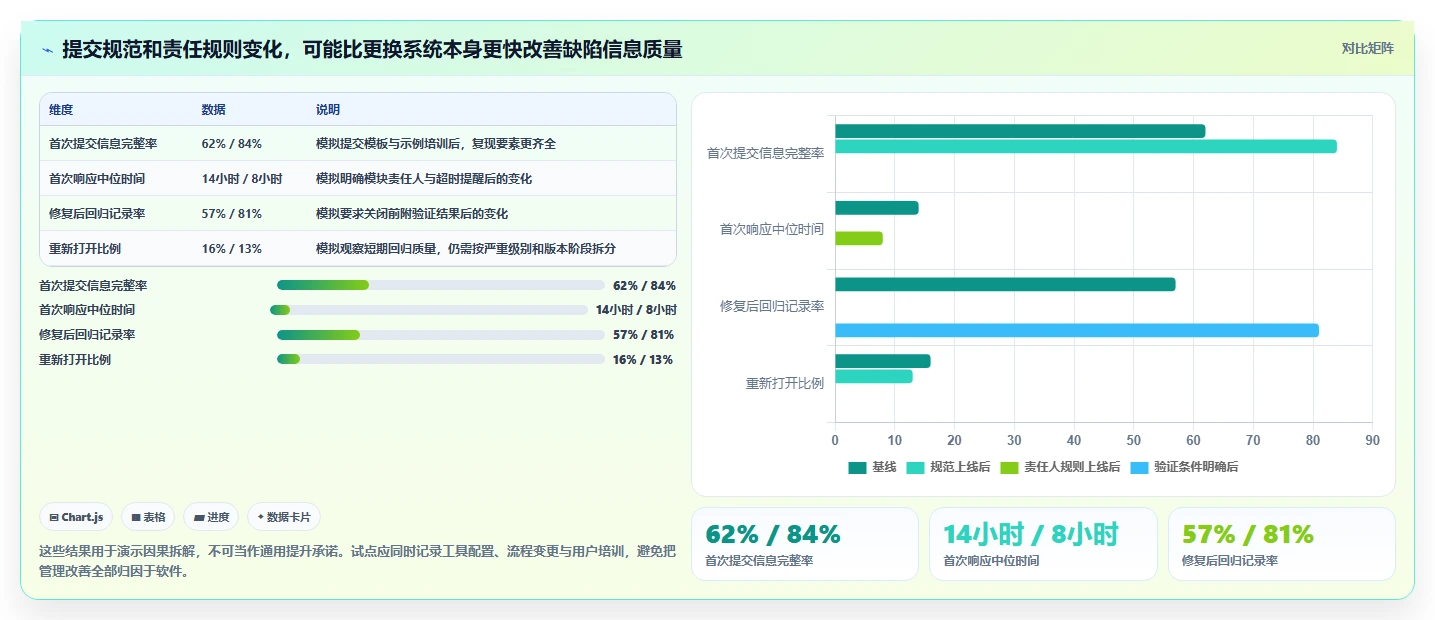Open the 57% / 81% data card
The image size is (1435, 620).
1282,544
